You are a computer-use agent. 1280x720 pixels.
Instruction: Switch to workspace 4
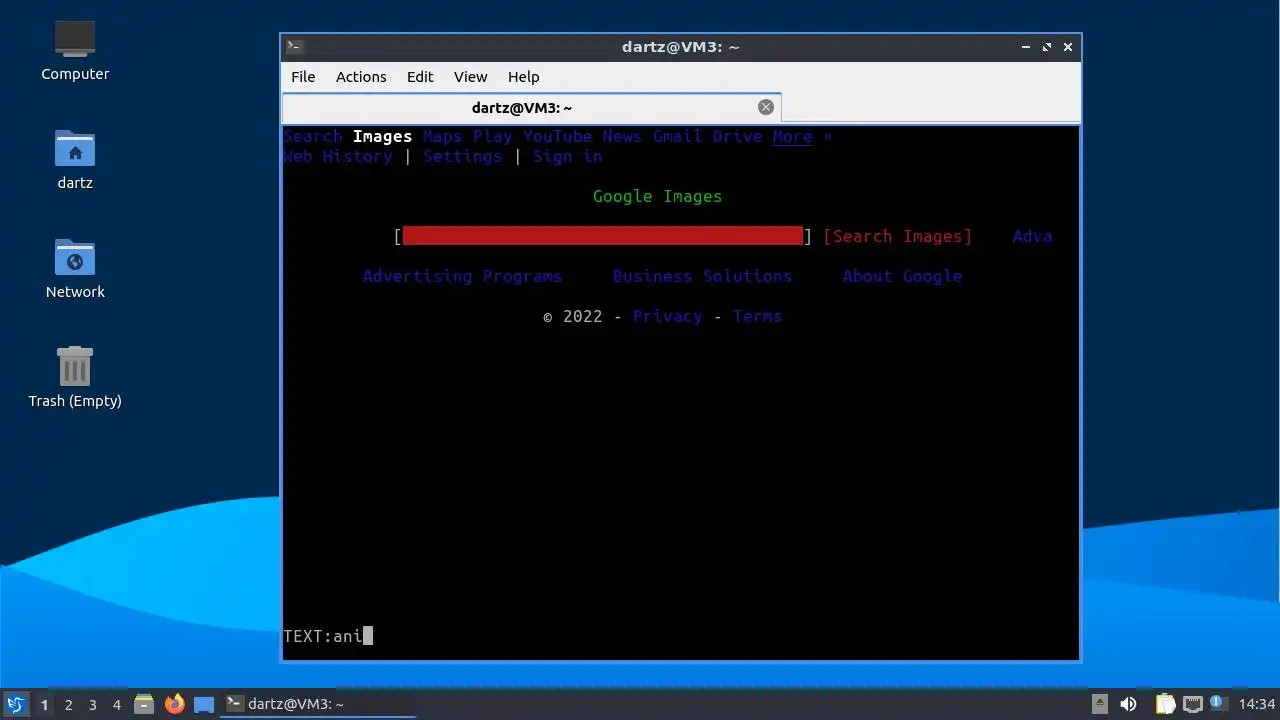tap(117, 705)
